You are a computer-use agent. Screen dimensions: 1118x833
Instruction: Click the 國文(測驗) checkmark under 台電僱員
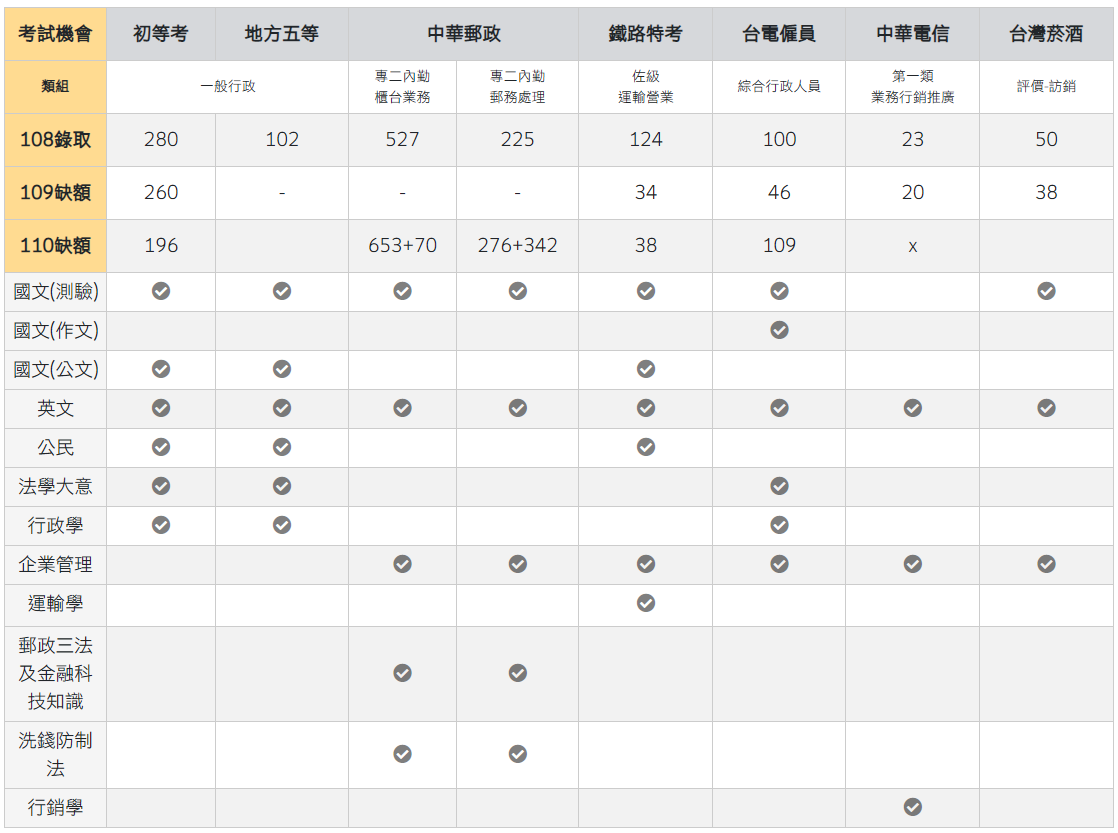coord(779,291)
